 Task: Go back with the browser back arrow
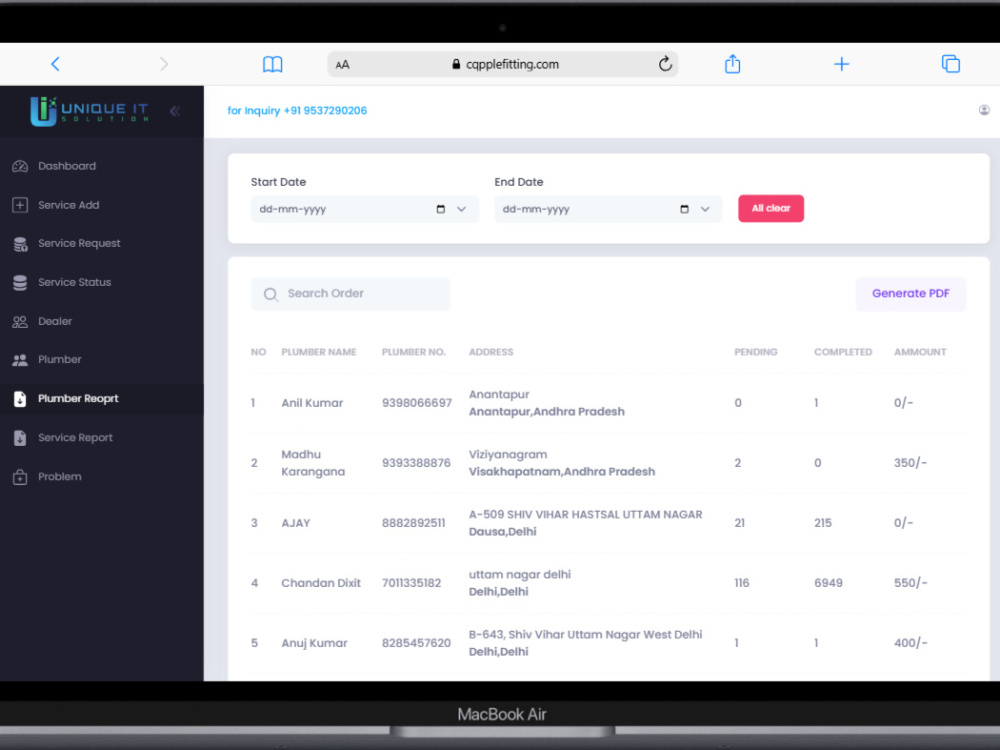55,64
